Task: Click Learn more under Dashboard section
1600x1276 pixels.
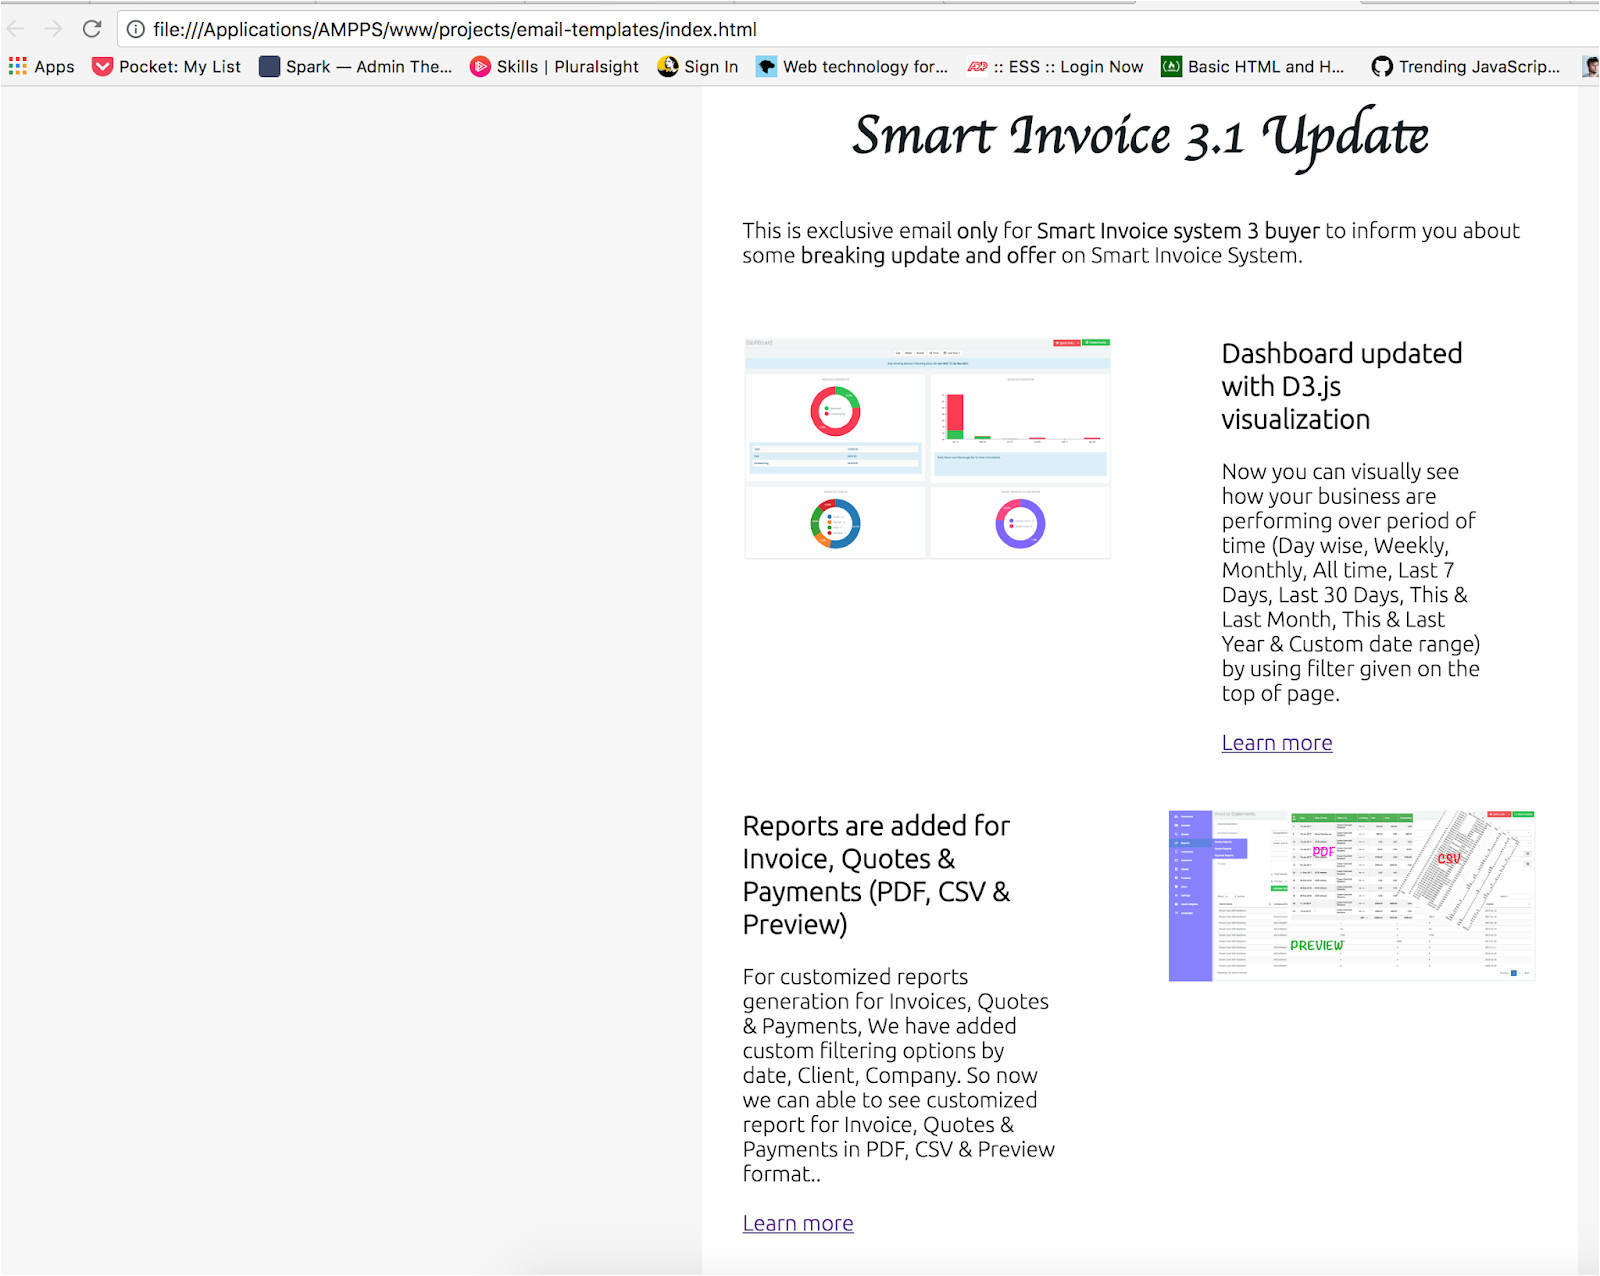Action: click(x=1276, y=743)
